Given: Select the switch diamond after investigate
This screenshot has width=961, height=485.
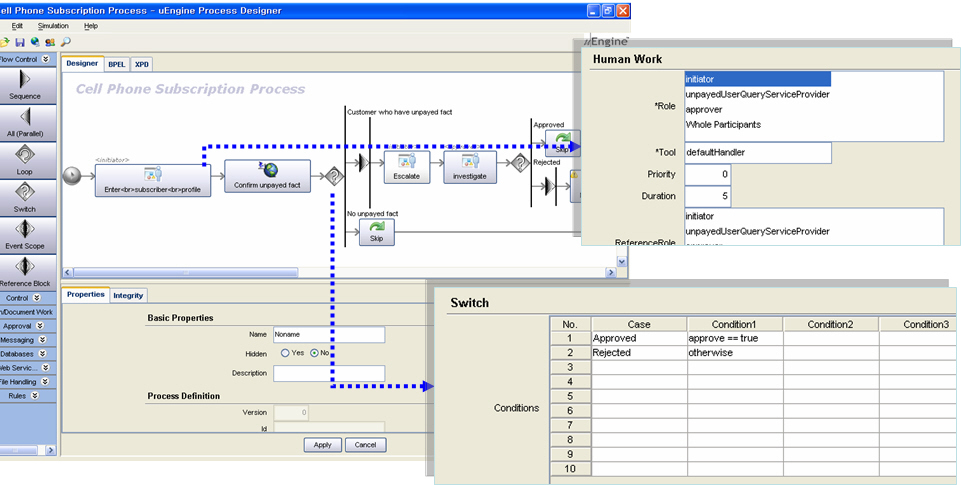Looking at the screenshot, I should point(520,162).
